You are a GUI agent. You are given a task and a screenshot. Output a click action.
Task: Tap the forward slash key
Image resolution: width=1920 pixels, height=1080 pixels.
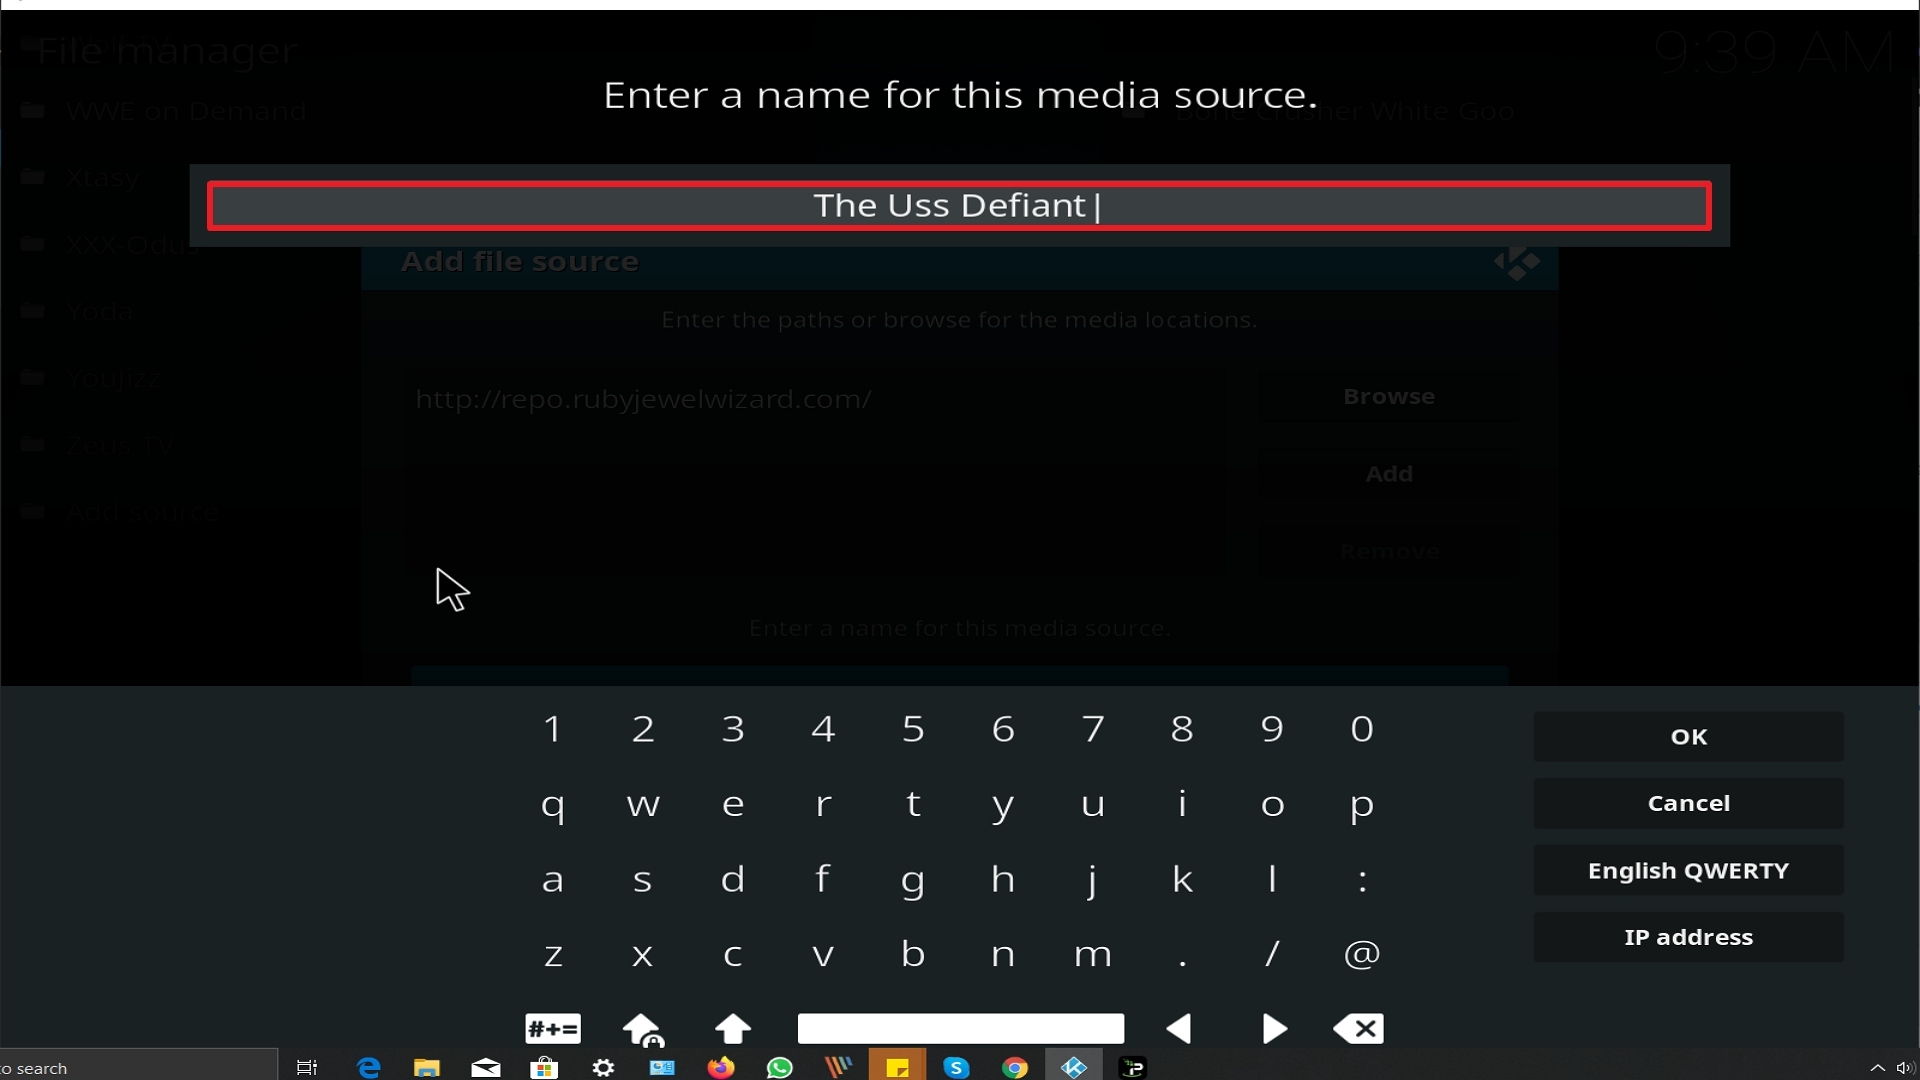coord(1273,955)
